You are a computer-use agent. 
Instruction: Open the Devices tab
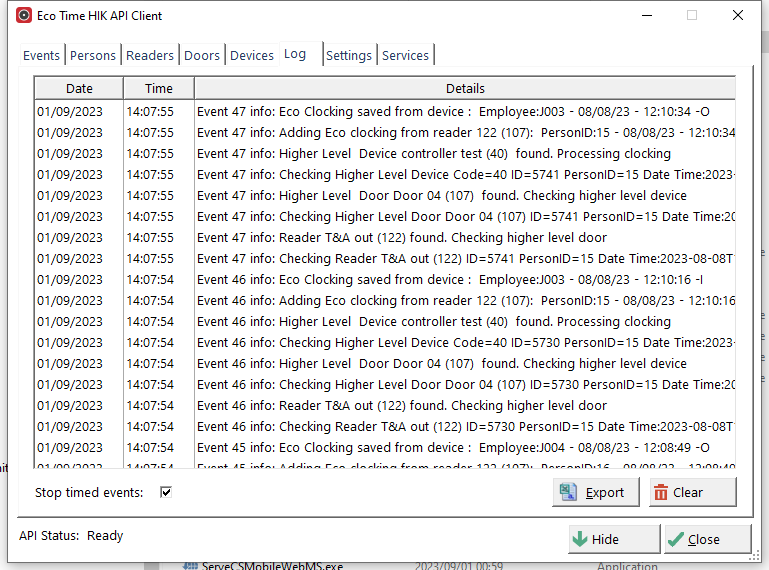(252, 56)
